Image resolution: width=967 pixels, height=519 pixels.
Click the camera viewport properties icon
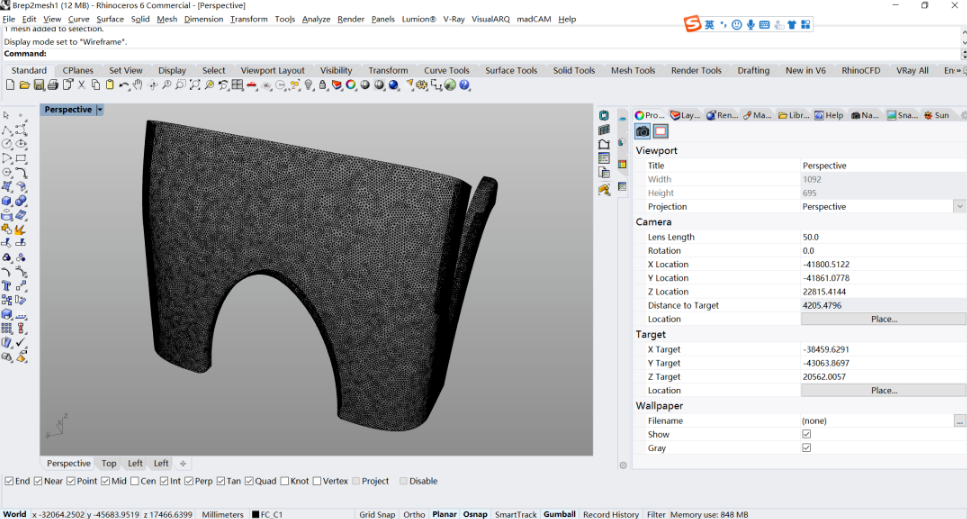(643, 131)
